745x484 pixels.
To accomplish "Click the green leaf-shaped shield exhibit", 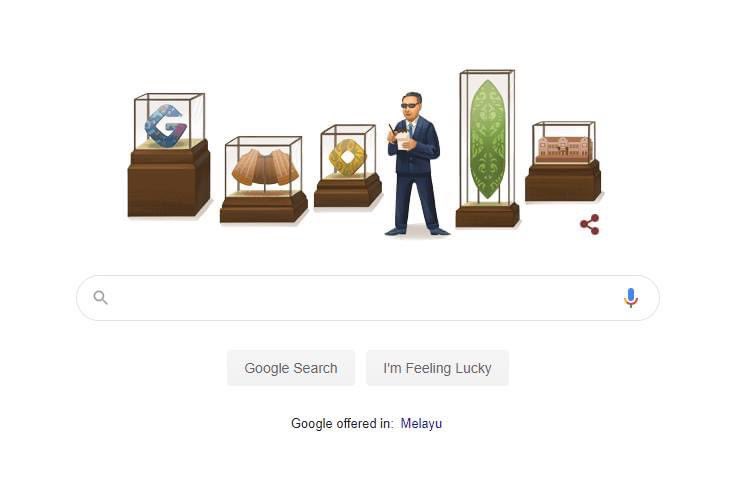I will tap(487, 139).
